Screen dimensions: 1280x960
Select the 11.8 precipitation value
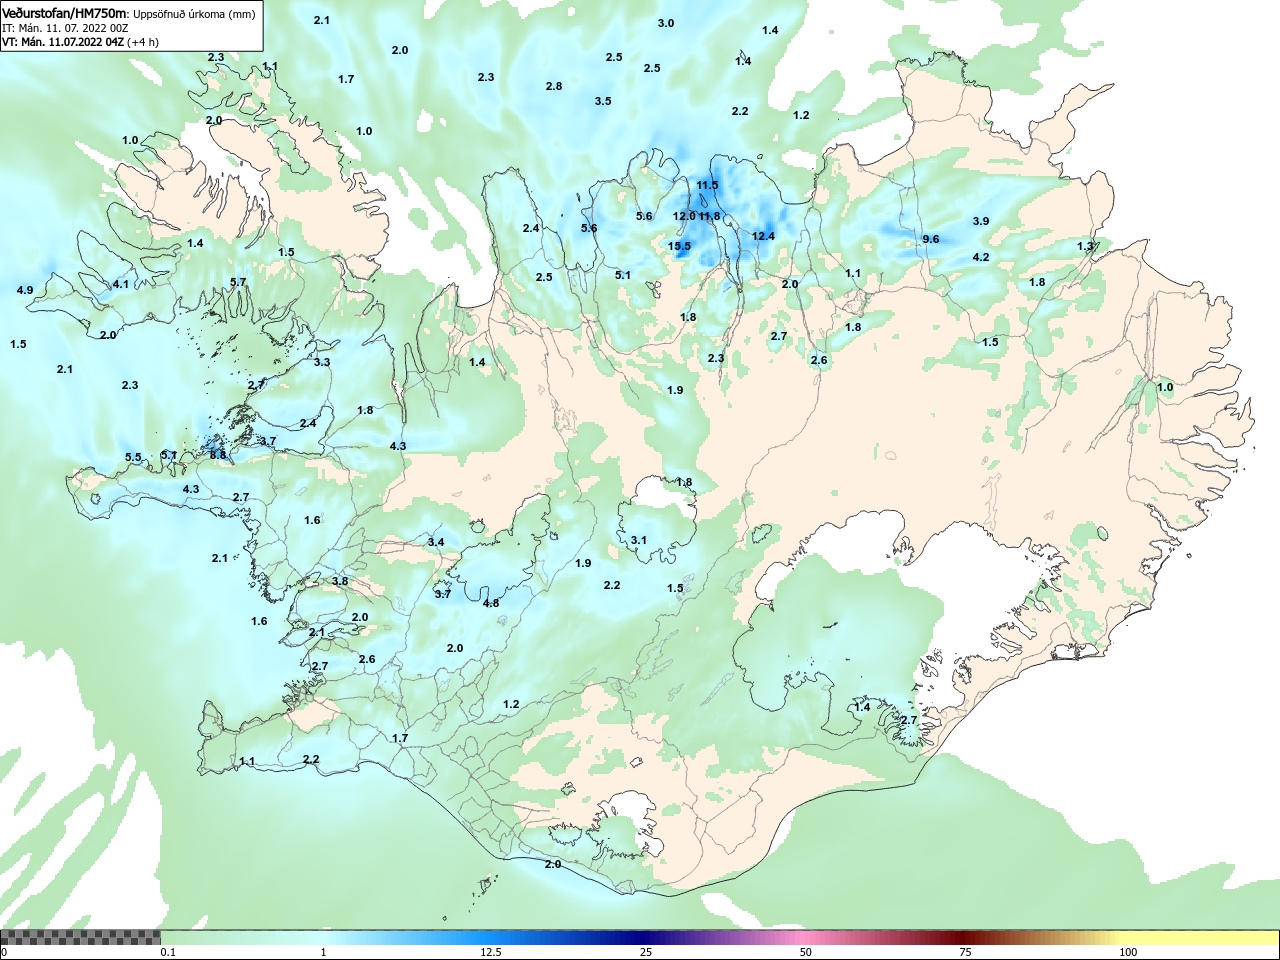coord(709,216)
